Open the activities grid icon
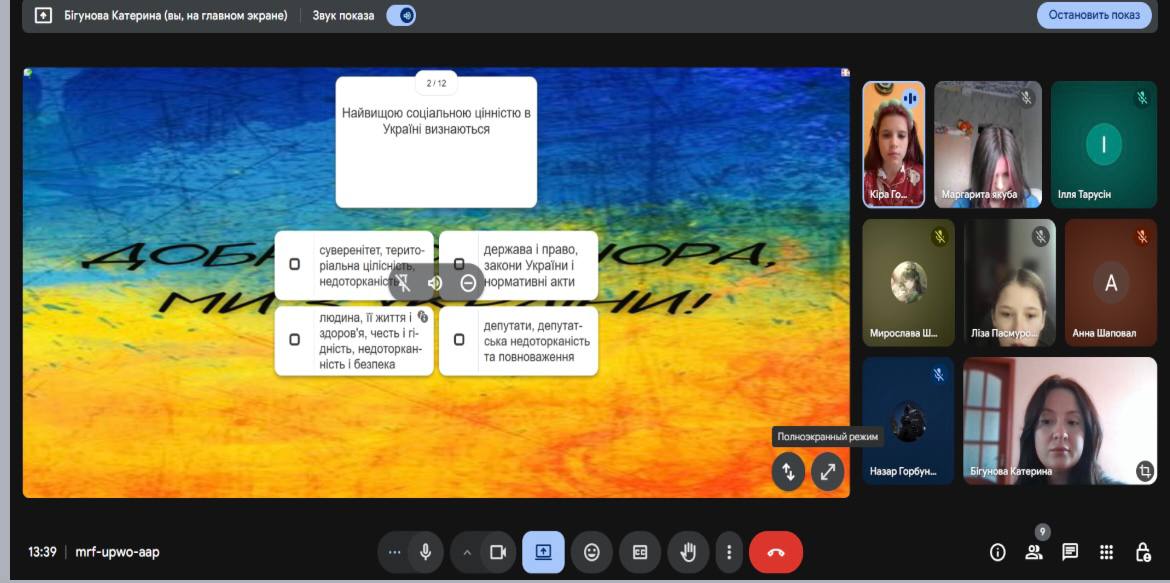1170x583 pixels. click(x=1106, y=552)
